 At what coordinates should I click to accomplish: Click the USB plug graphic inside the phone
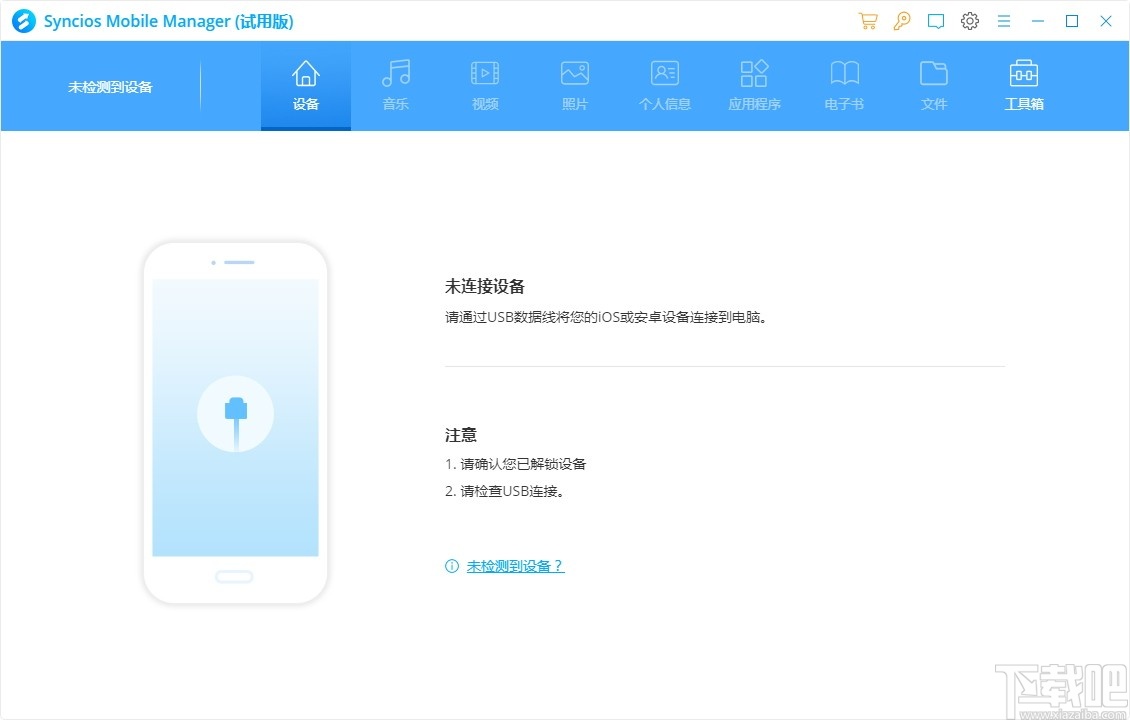tap(234, 414)
